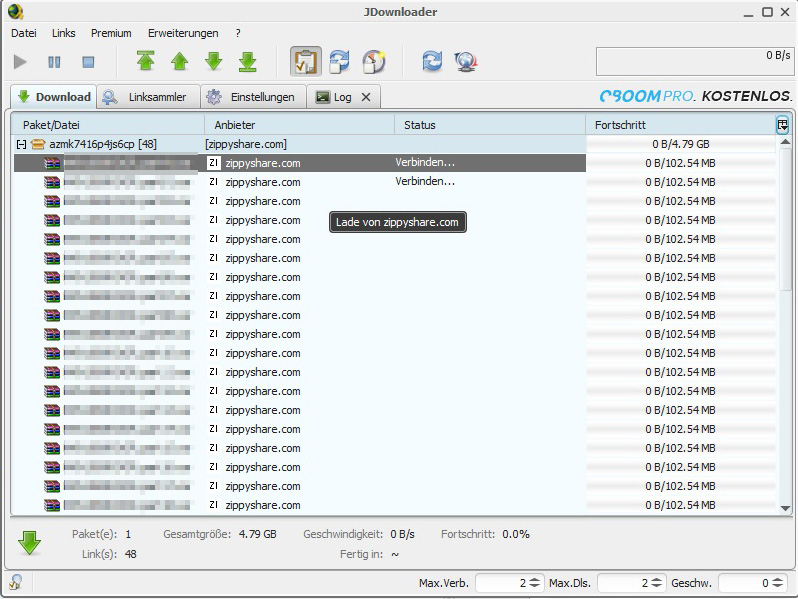
Task: Toggle clipboard monitoring button
Action: [x=305, y=62]
